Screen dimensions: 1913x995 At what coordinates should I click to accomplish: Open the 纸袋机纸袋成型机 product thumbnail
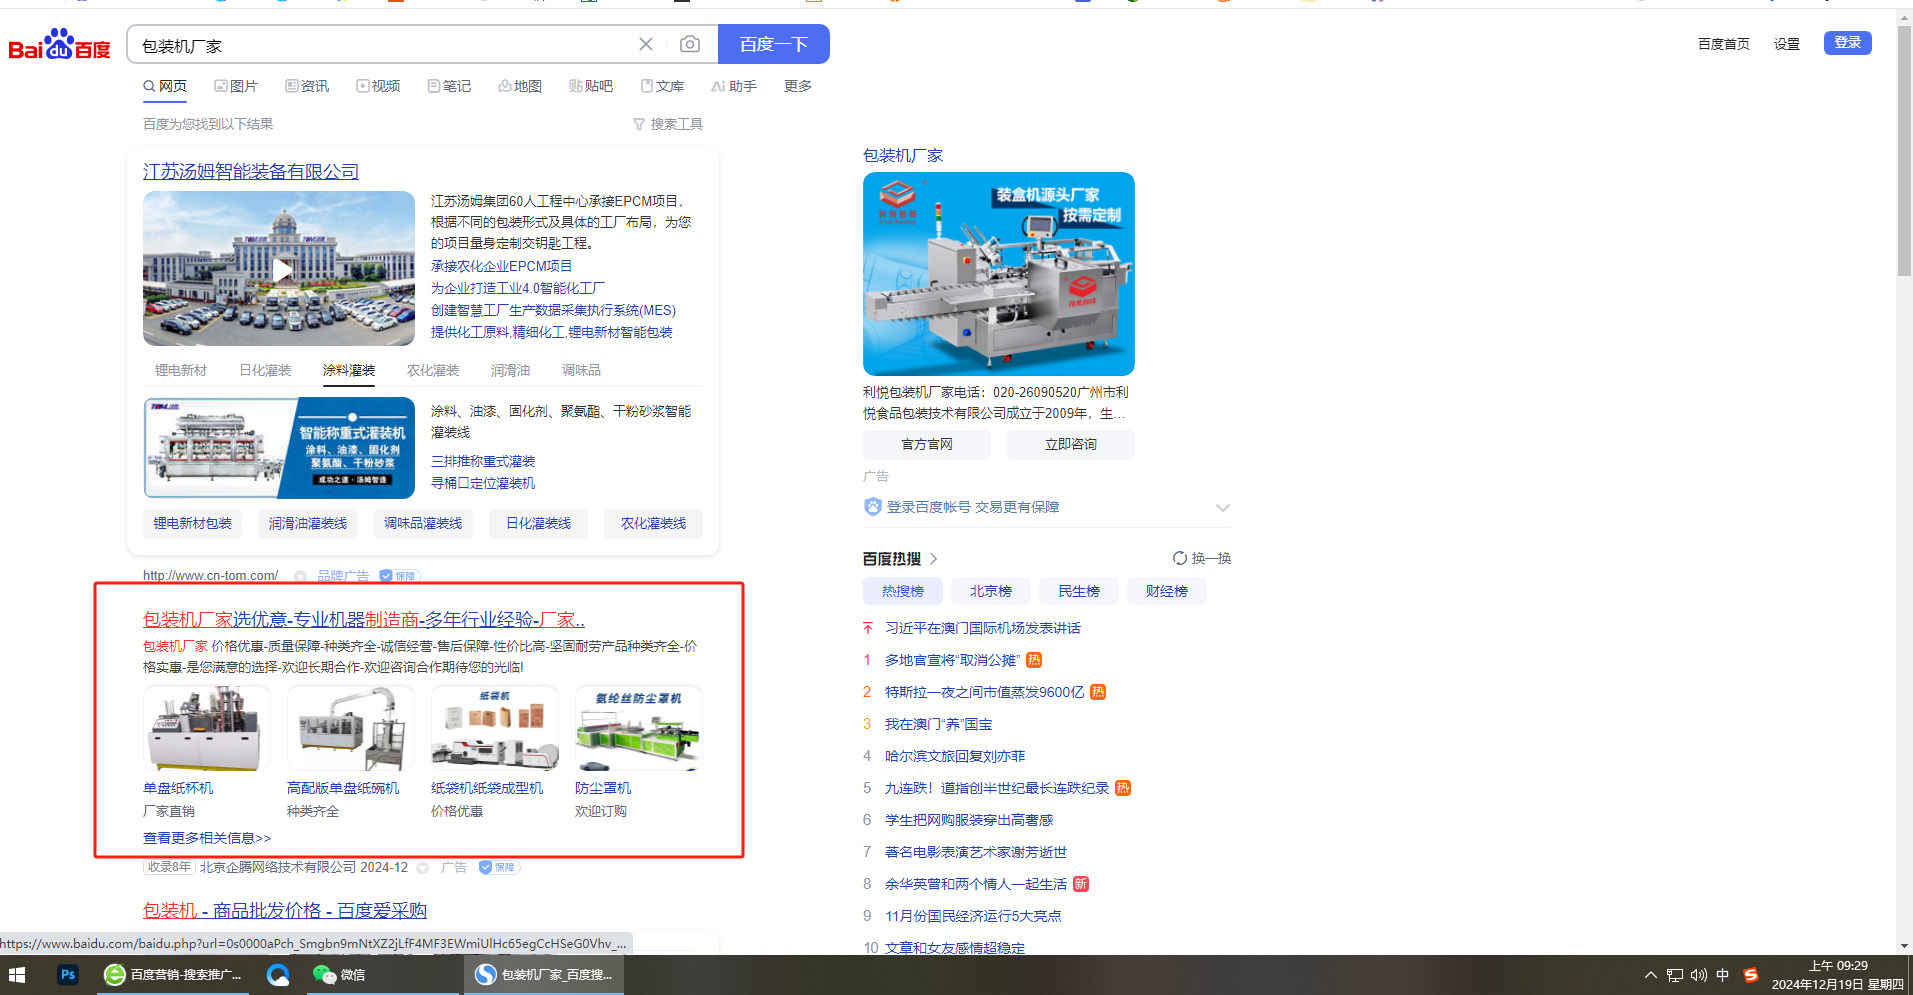point(495,728)
